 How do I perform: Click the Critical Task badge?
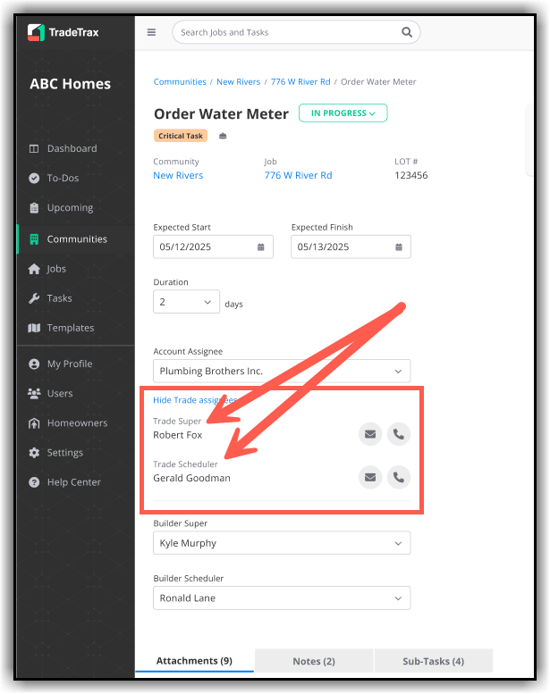point(181,136)
